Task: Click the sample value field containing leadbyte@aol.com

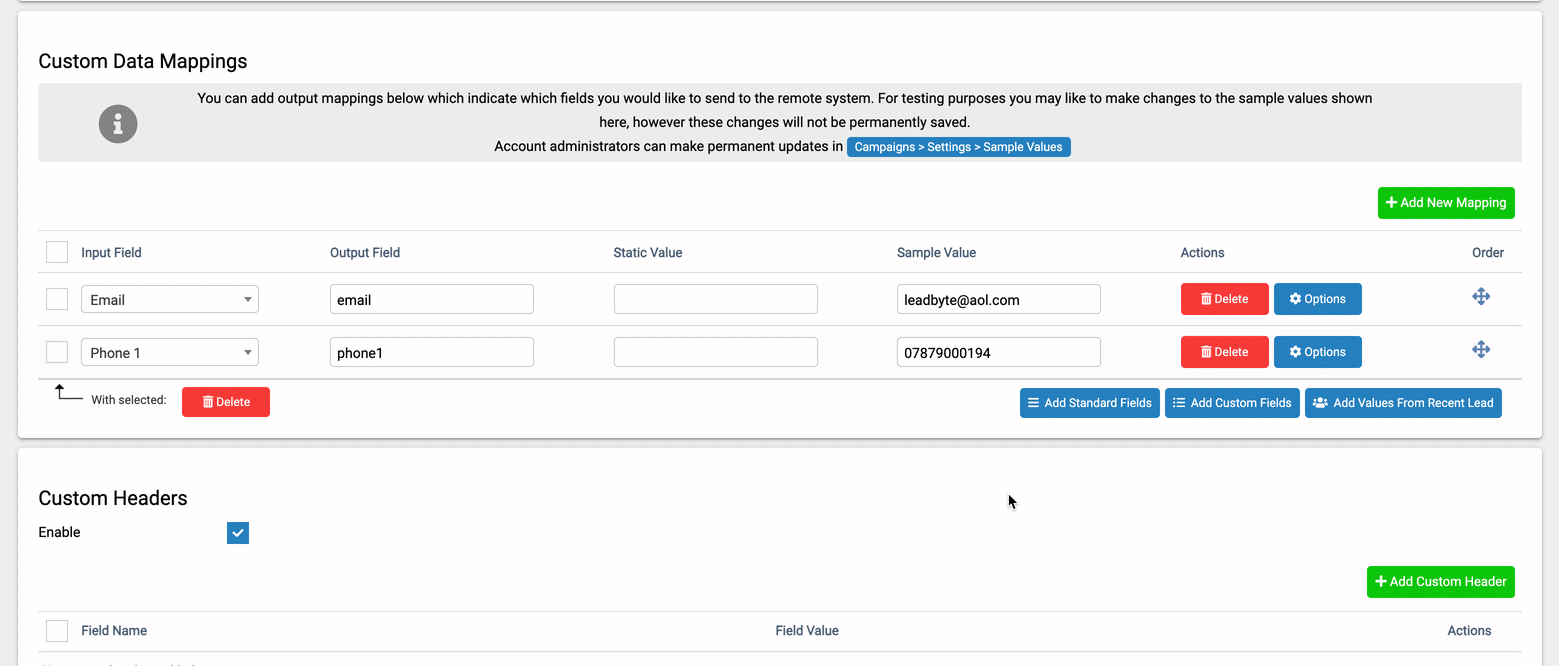Action: tap(998, 298)
